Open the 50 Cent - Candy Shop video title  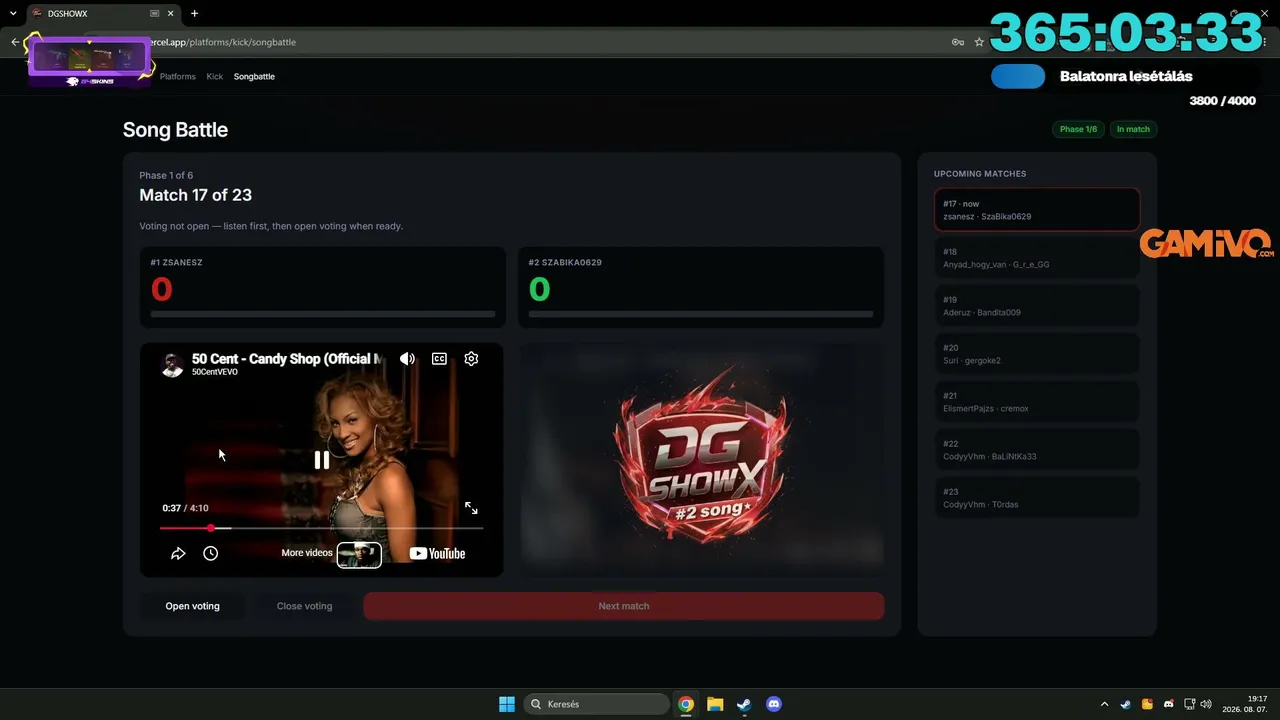tap(287, 358)
